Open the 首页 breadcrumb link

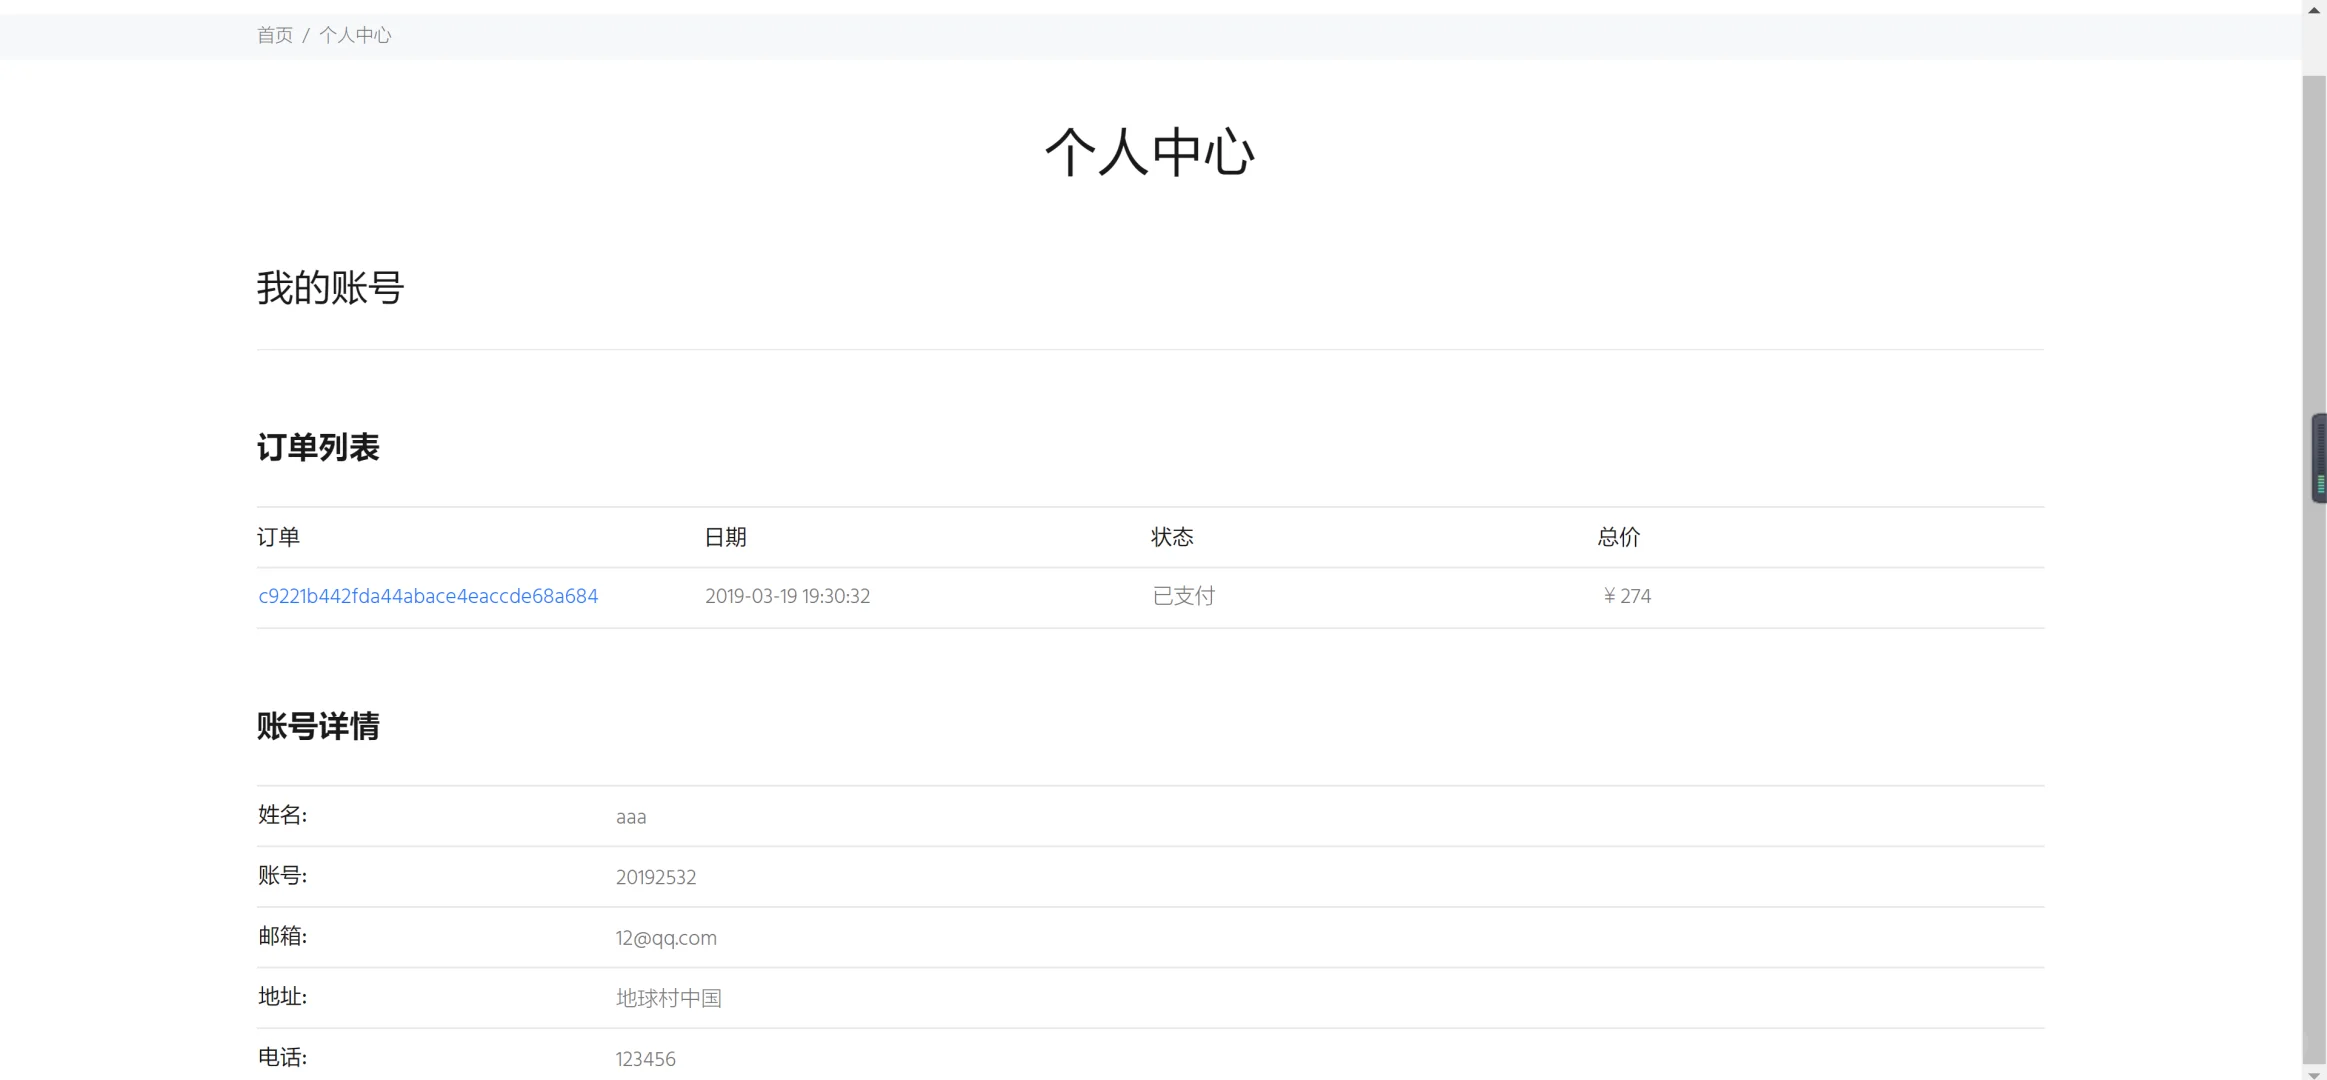coord(274,35)
